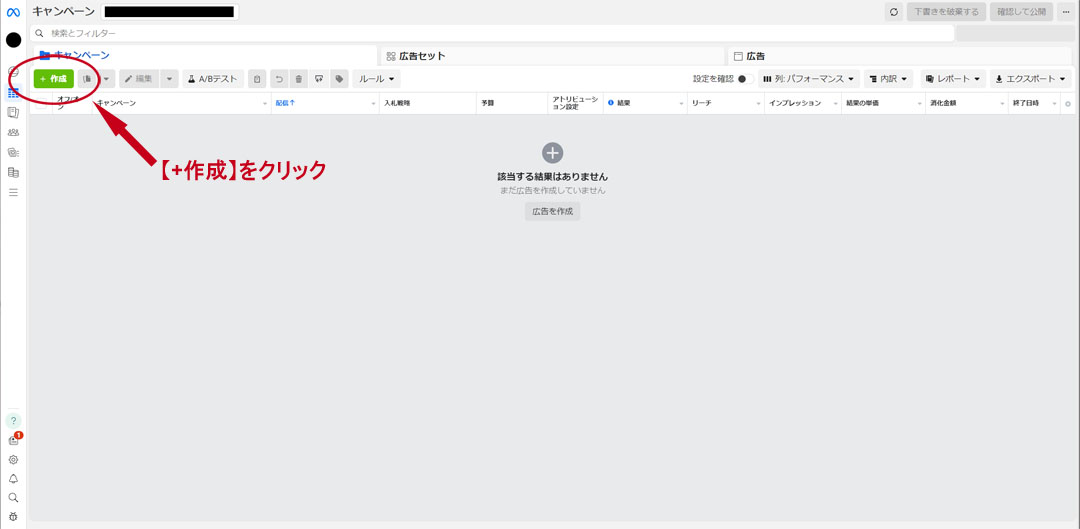Switch to the 広告セット tab
Image resolution: width=1080 pixels, height=529 pixels.
click(552, 56)
